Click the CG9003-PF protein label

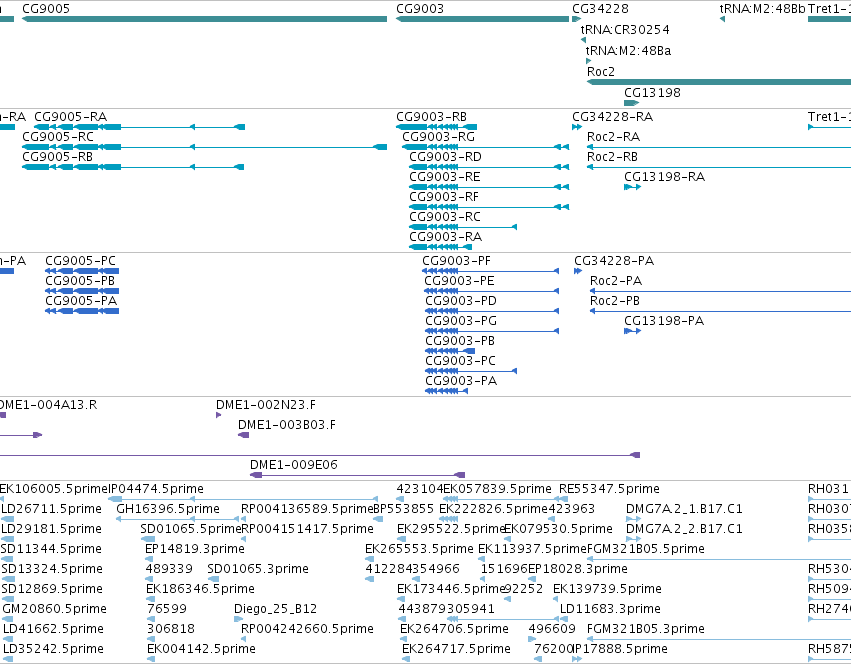point(456,261)
